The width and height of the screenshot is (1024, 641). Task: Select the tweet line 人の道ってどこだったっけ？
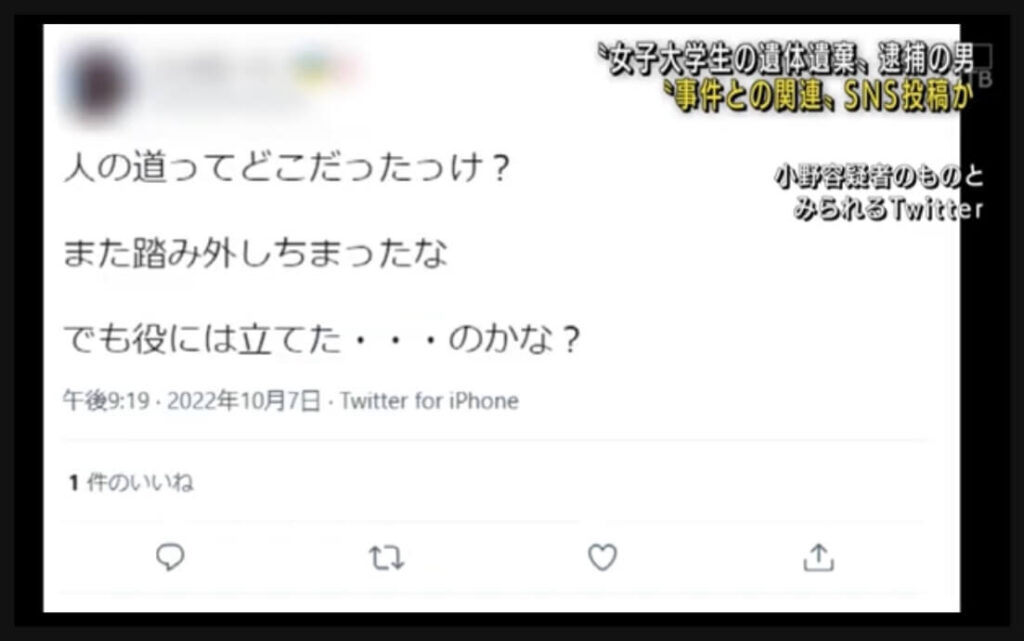(x=286, y=167)
